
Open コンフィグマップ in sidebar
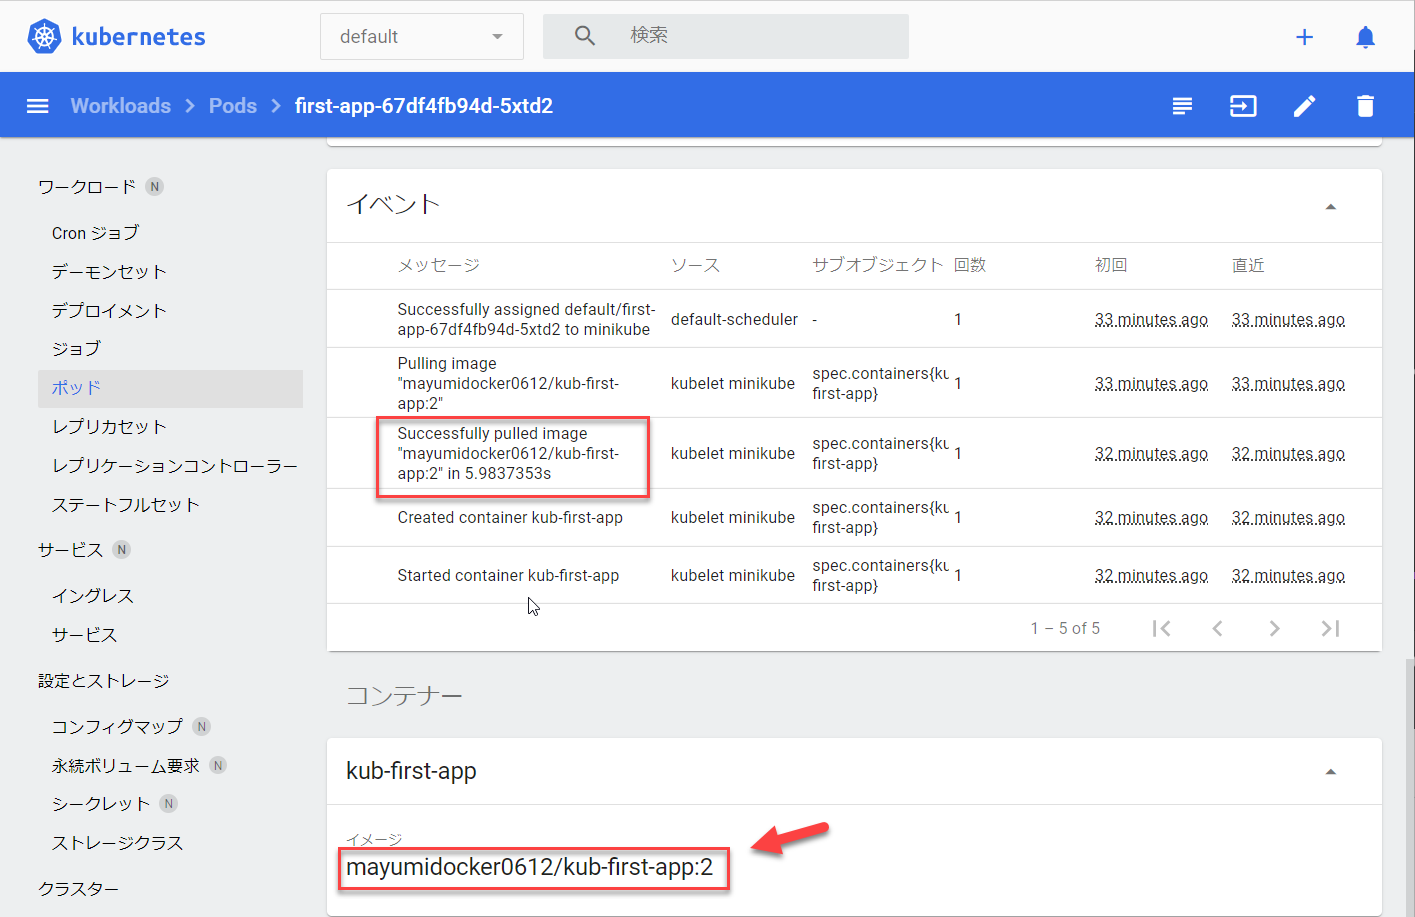[x=118, y=727]
